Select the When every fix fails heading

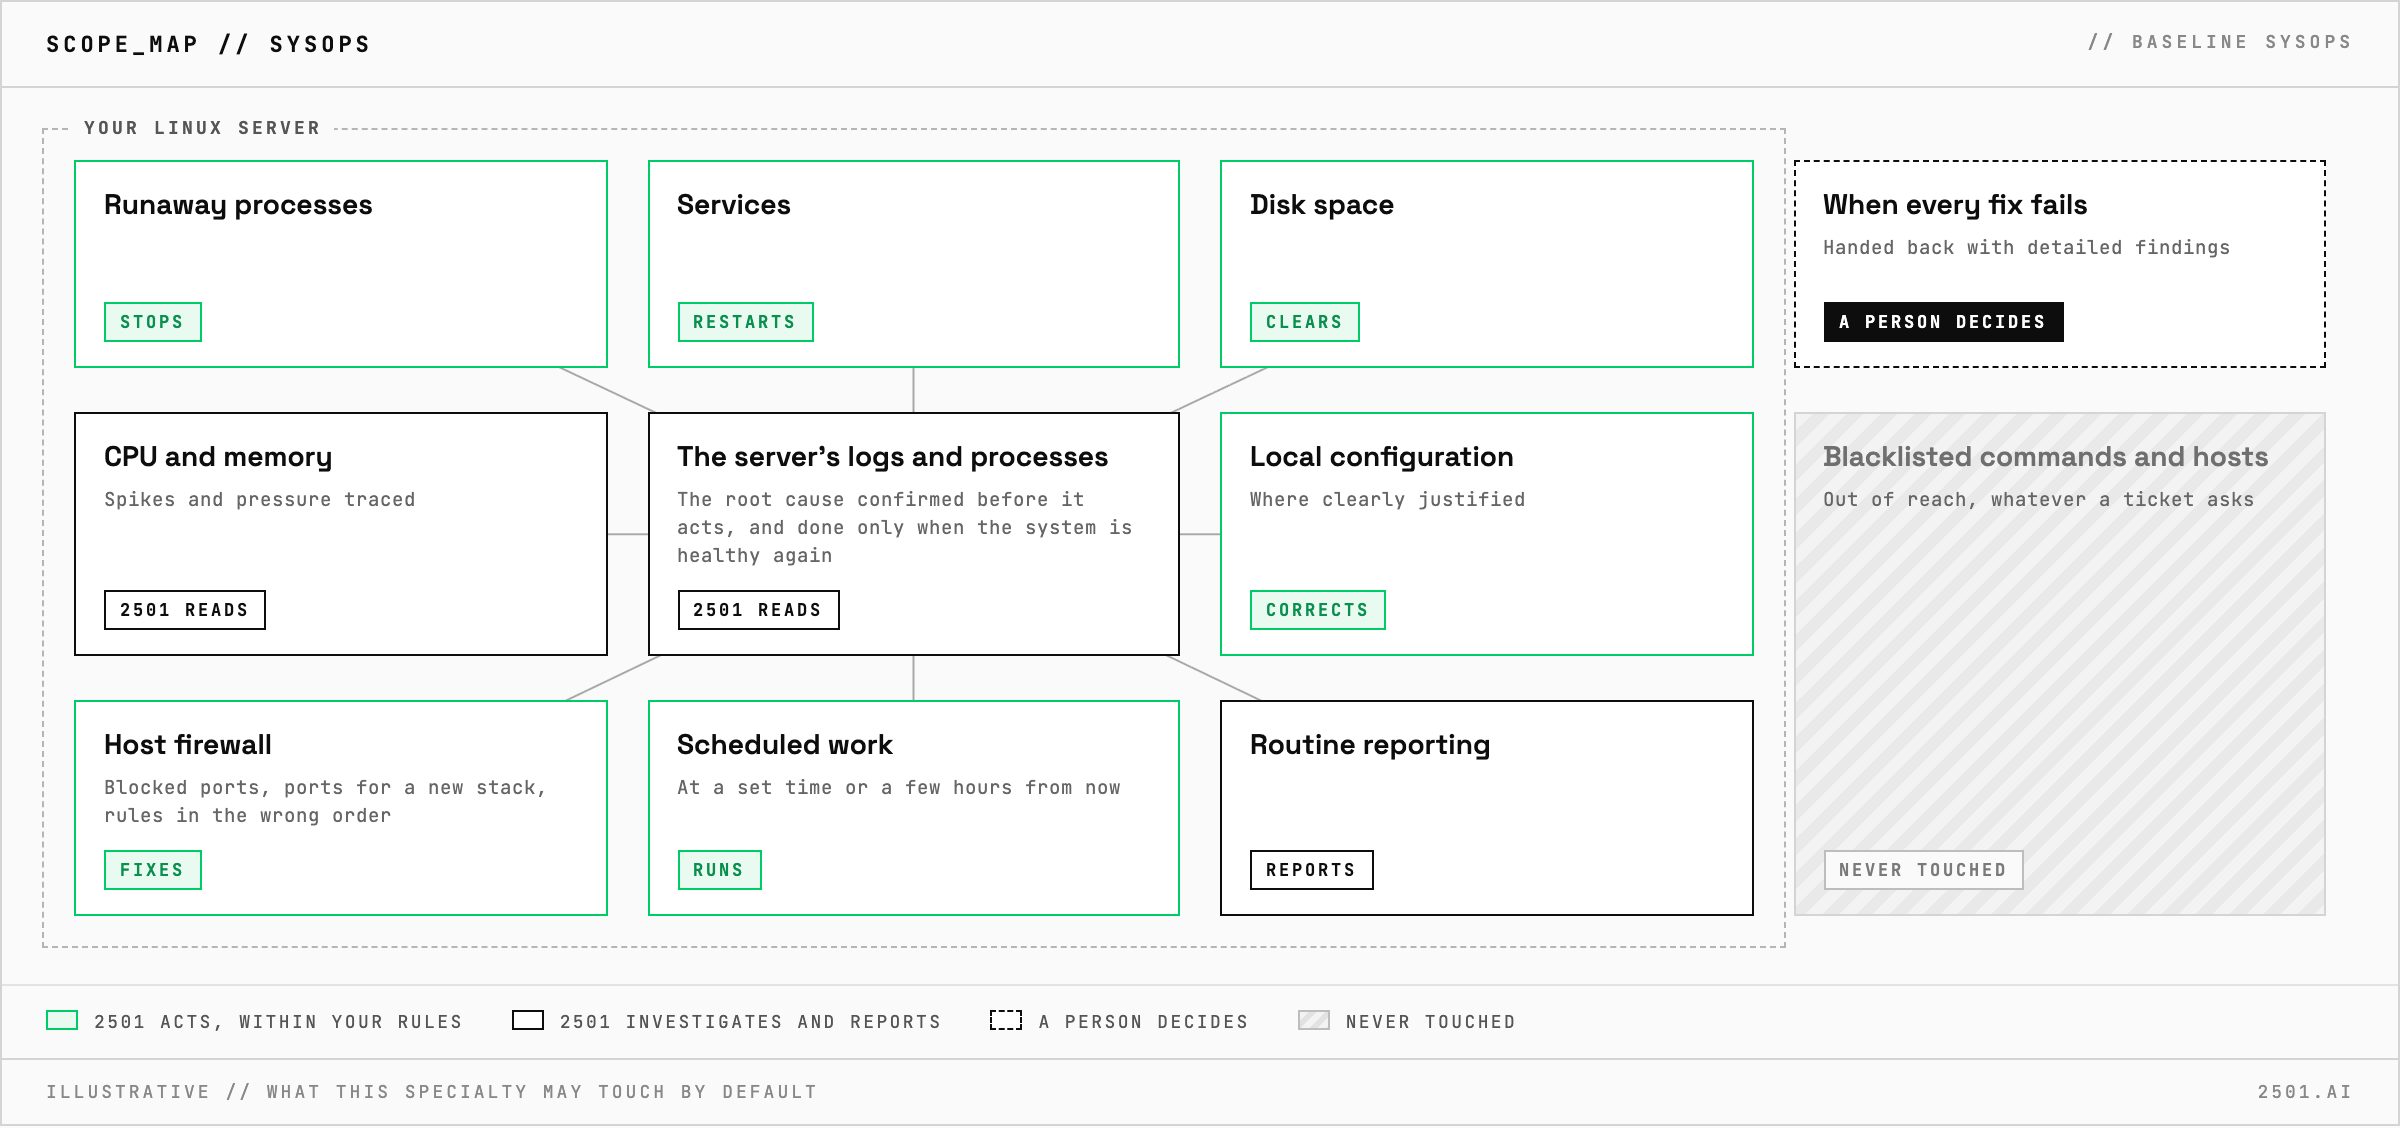point(1955,205)
